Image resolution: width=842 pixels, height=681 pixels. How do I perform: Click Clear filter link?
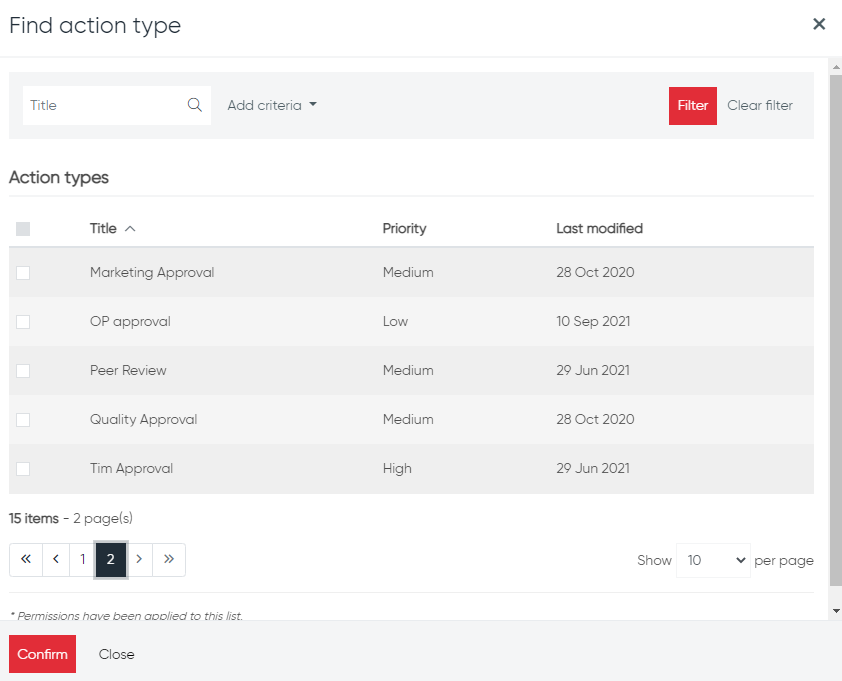[759, 105]
